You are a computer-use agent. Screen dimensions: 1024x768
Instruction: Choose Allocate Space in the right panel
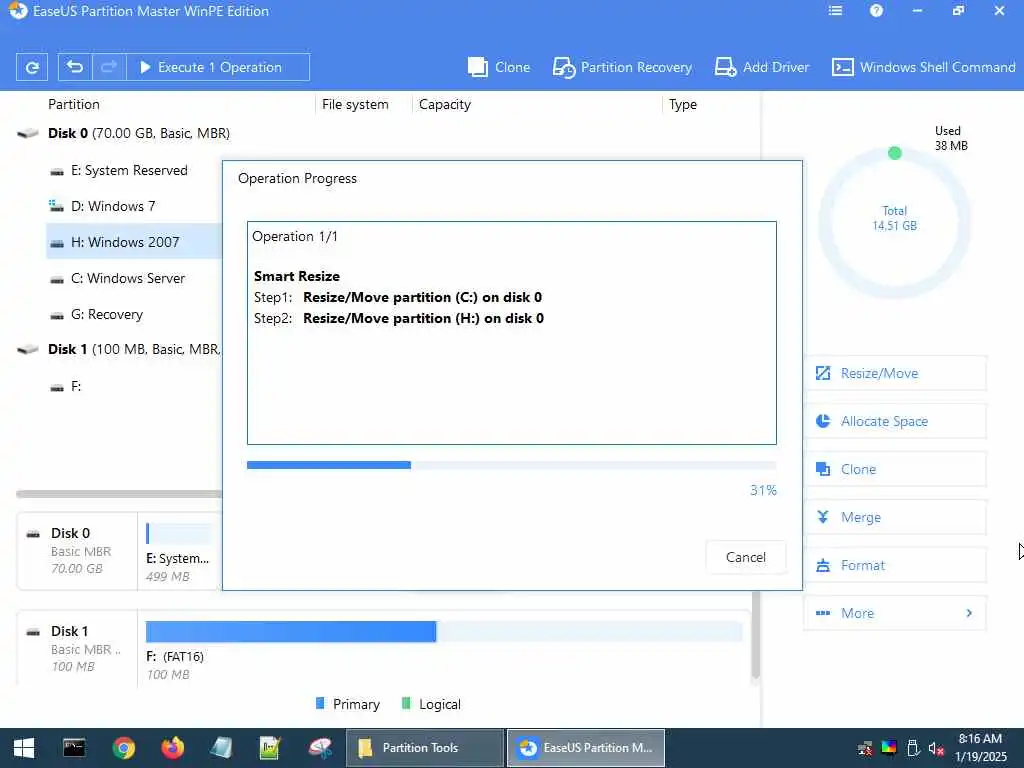click(x=895, y=421)
